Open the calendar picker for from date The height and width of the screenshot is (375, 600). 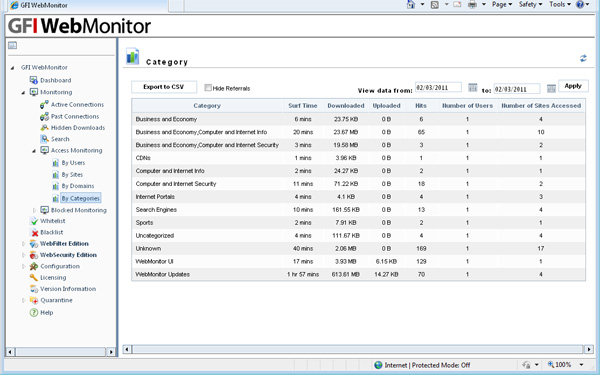coord(473,88)
